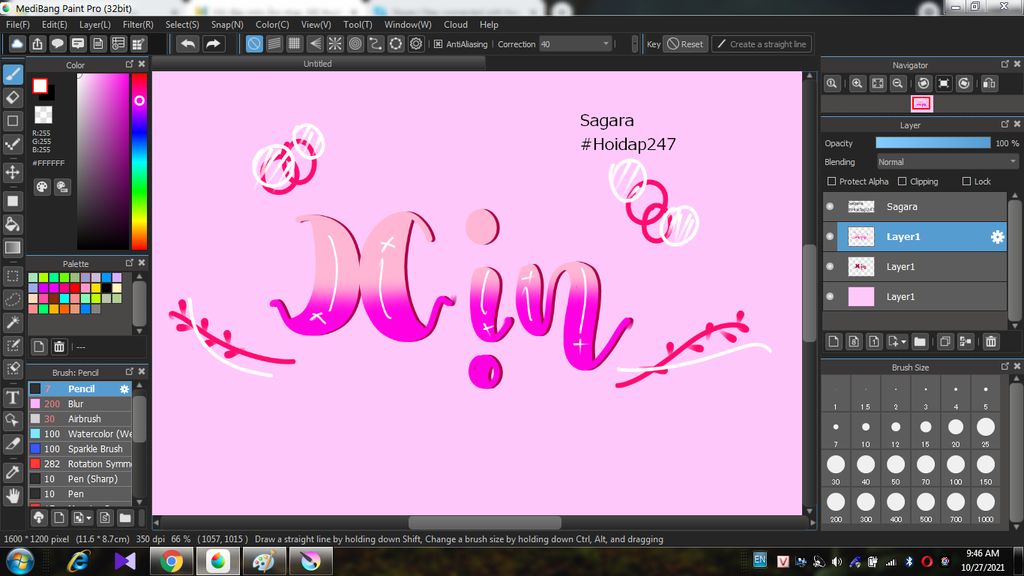Image resolution: width=1024 pixels, height=576 pixels.
Task: Select the Pen (Sharp) brush
Action: tap(80, 479)
